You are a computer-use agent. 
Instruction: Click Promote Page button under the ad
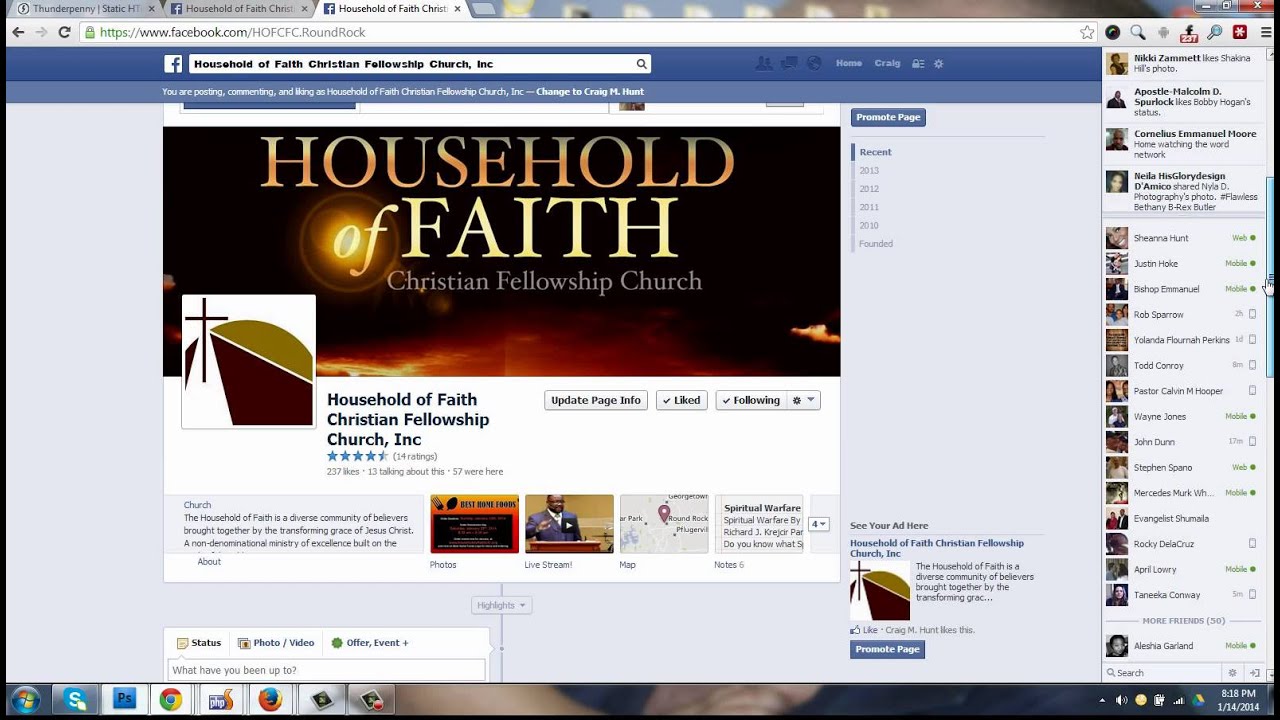point(887,649)
